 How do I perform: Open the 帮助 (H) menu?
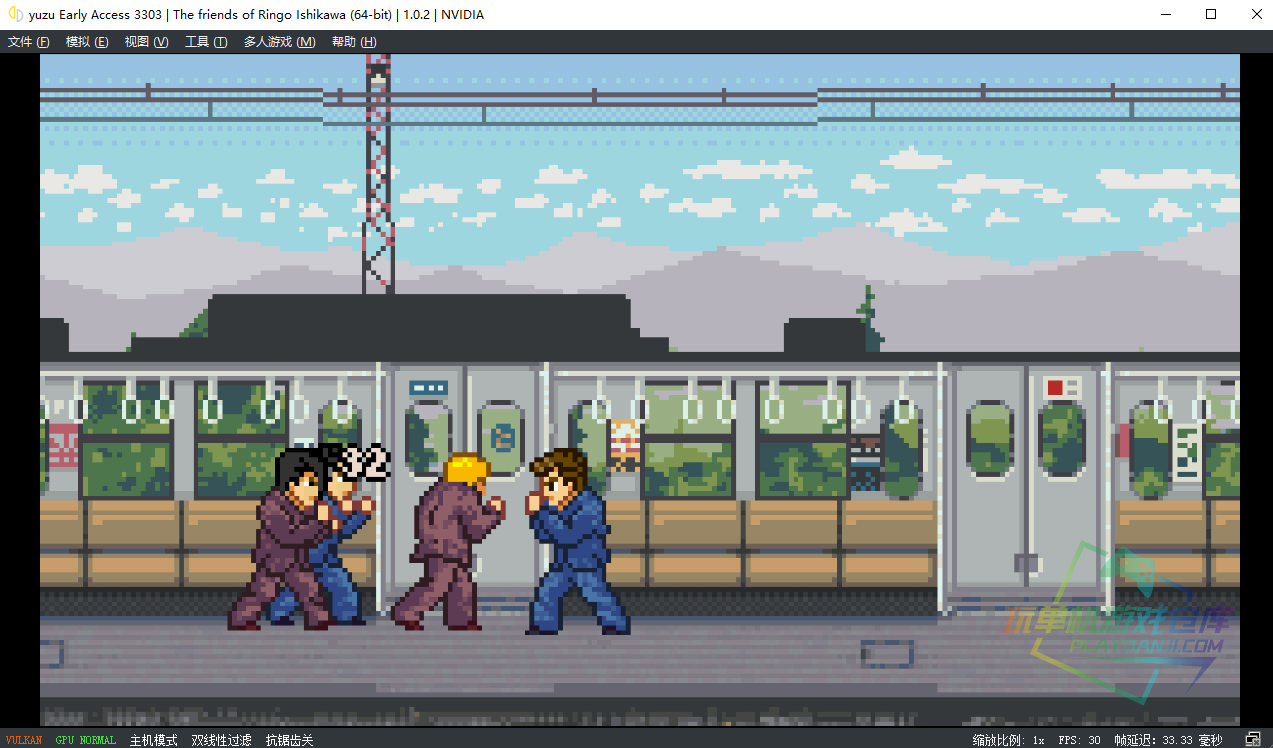click(354, 42)
